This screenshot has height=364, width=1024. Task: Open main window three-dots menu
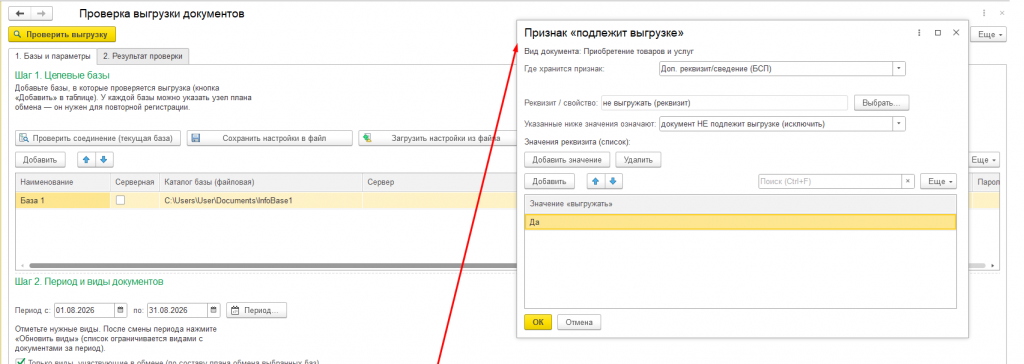[984, 13]
